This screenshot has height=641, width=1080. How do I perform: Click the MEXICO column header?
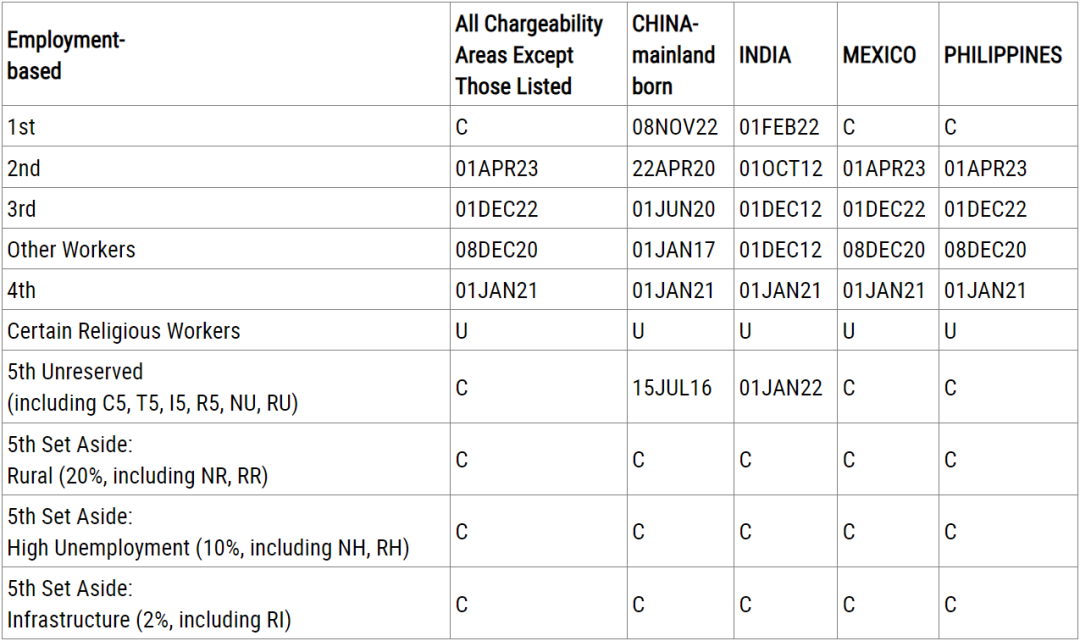pos(879,55)
